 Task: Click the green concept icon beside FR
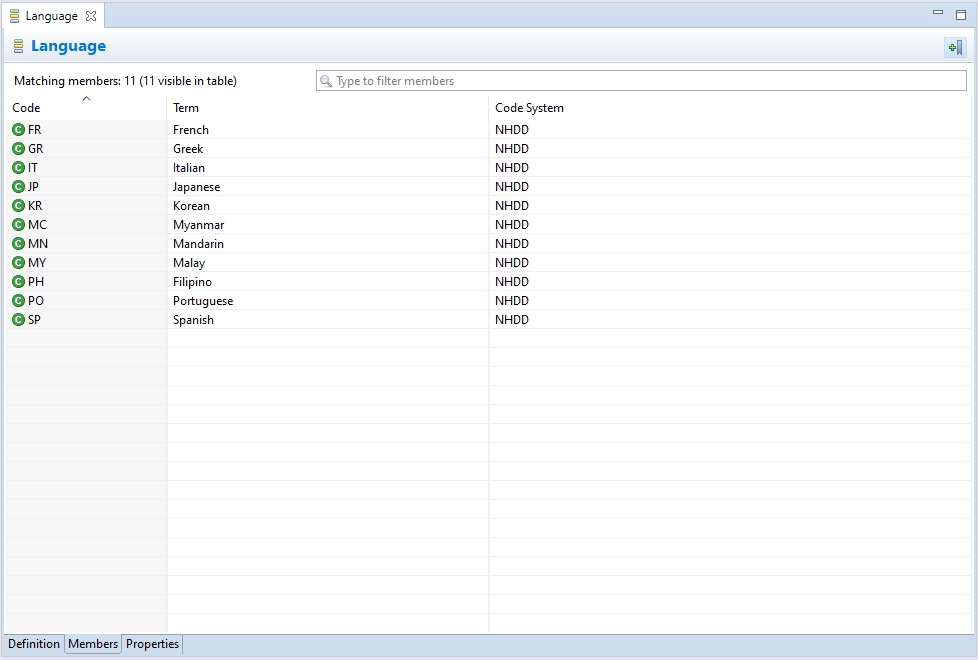18,130
